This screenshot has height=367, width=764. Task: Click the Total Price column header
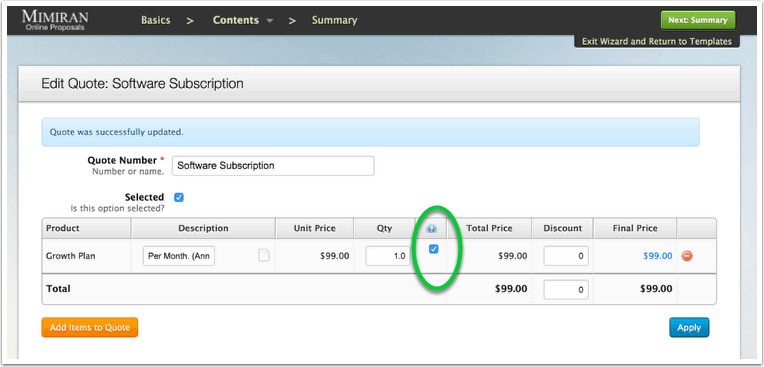coord(489,228)
